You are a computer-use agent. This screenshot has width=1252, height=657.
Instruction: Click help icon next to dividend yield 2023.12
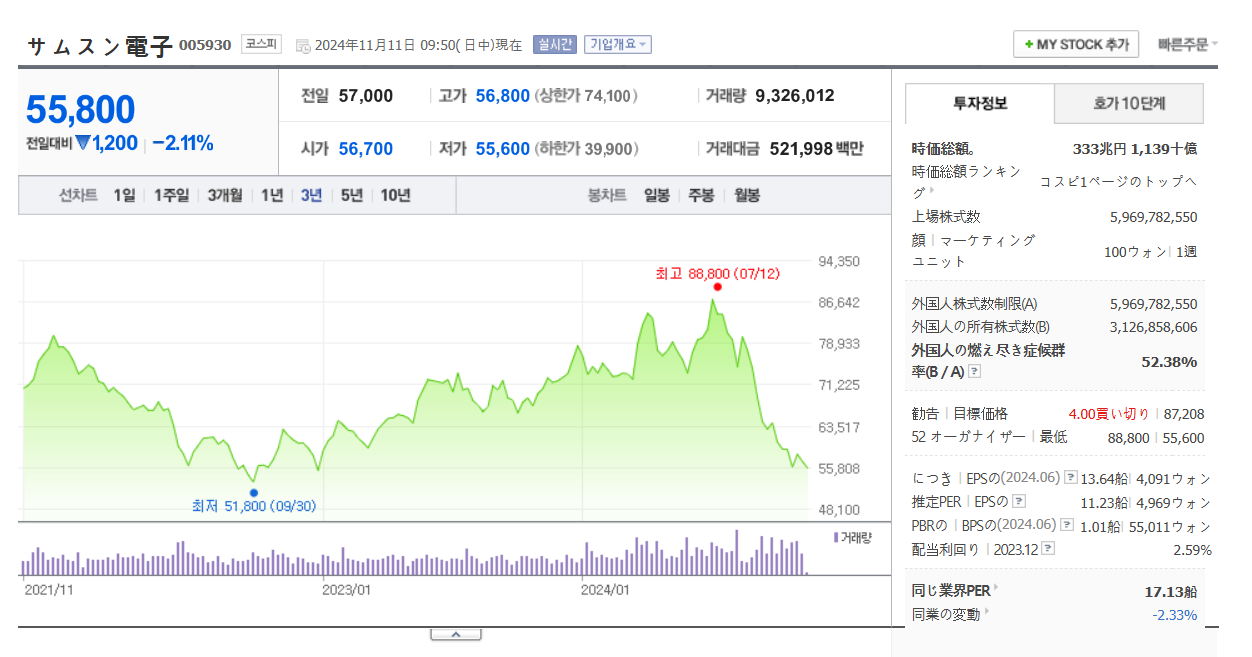pyautogui.click(x=1047, y=549)
